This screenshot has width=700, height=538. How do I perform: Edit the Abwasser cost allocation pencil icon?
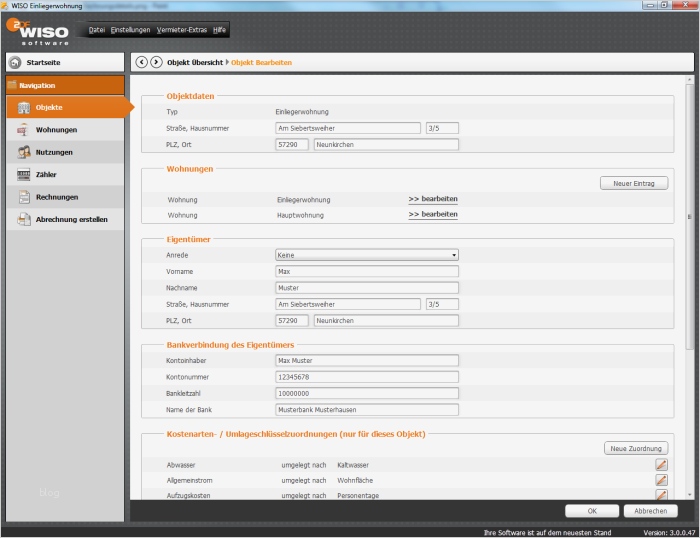[661, 465]
